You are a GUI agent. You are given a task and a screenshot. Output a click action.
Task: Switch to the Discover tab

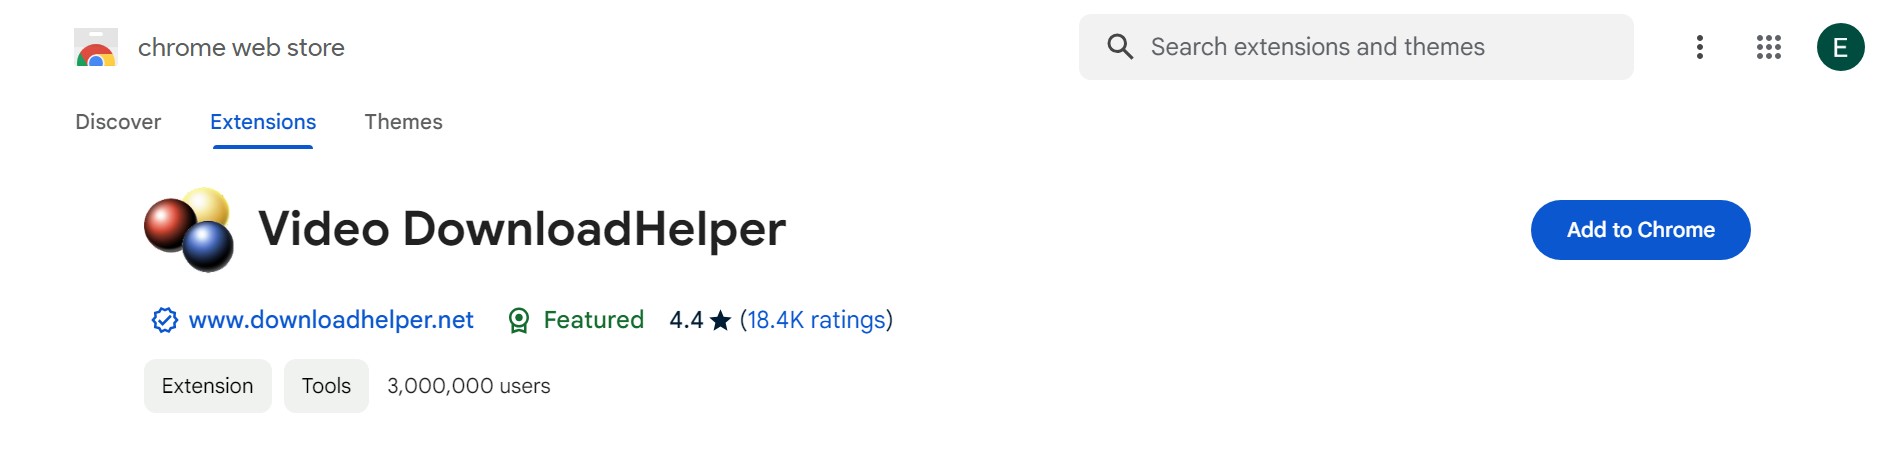click(x=118, y=122)
